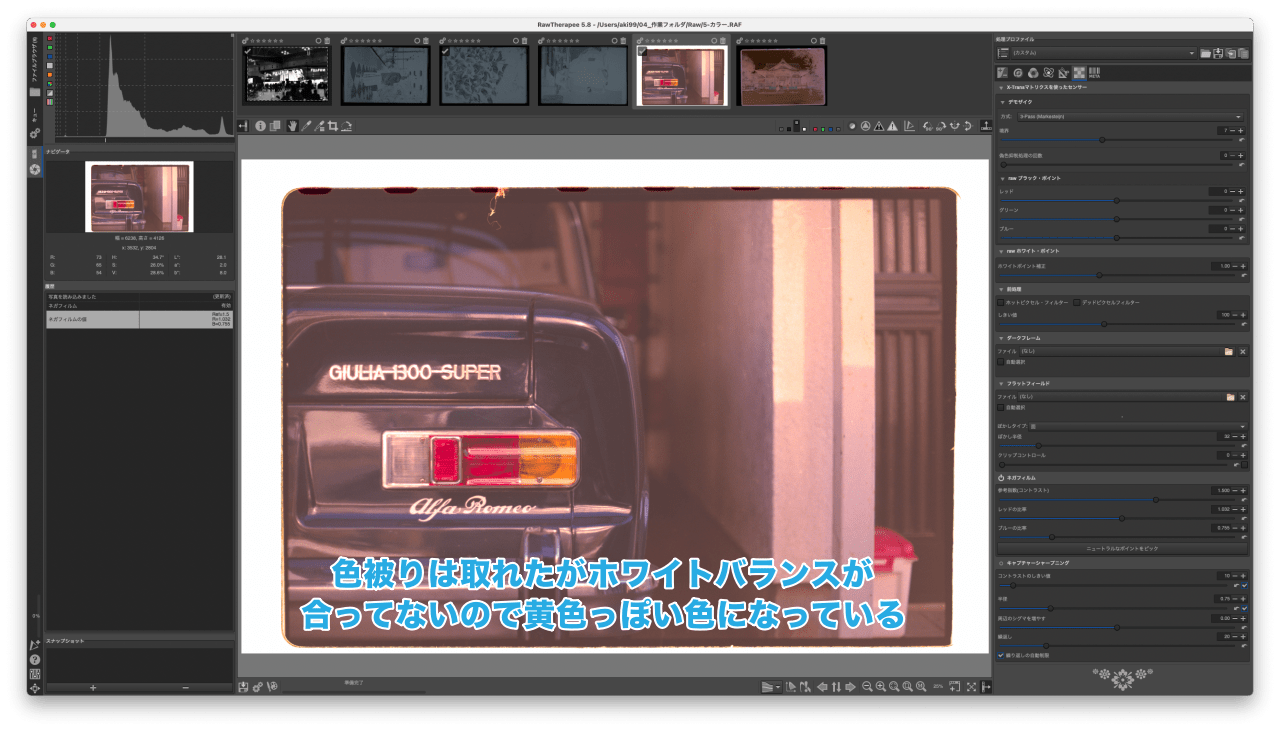The height and width of the screenshot is (731, 1280).
Task: Select the straighten horizon tool
Action: (x=346, y=126)
